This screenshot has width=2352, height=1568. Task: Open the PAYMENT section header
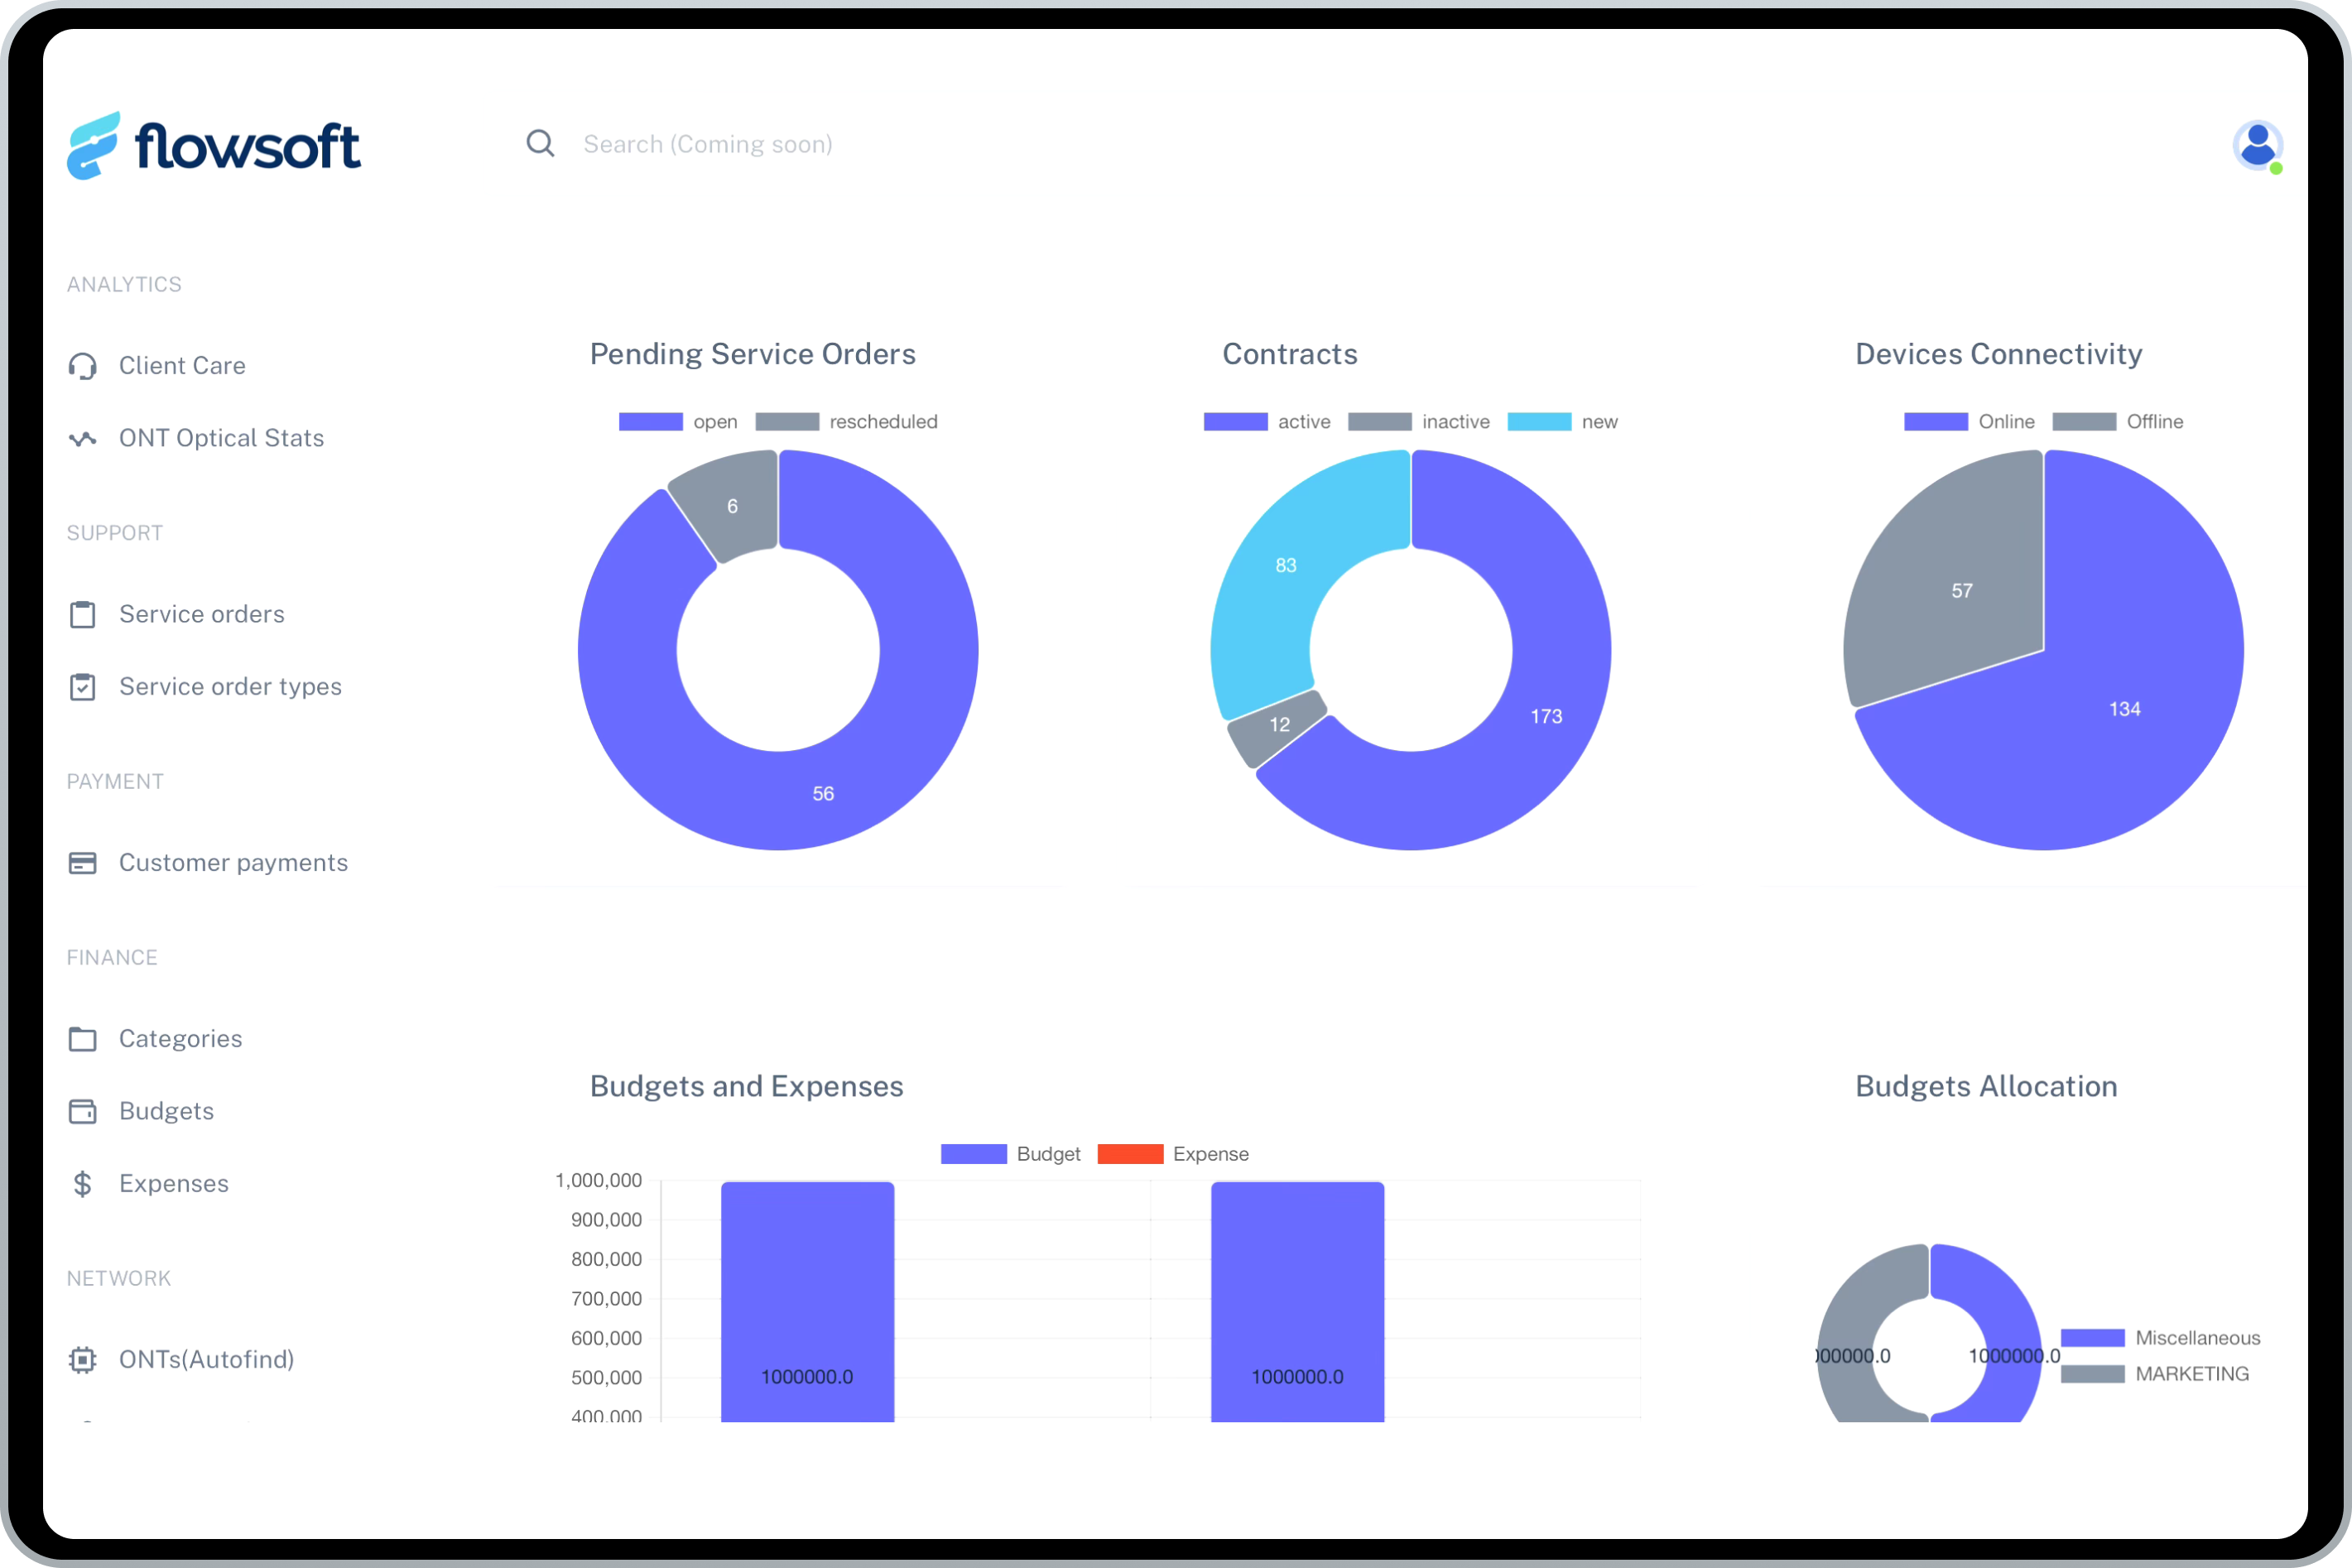[115, 781]
